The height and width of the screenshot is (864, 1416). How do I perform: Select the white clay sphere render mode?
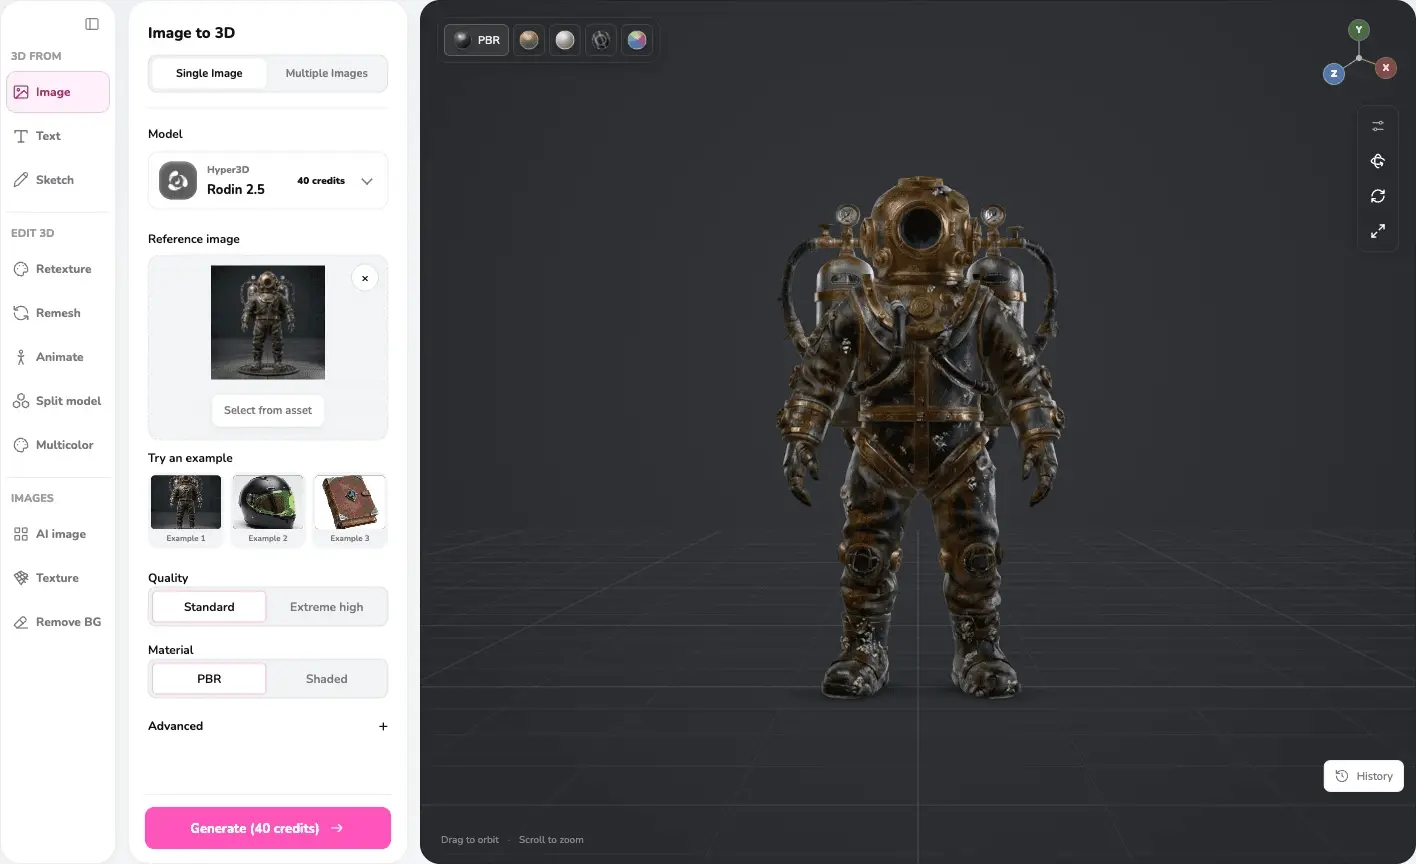point(565,40)
